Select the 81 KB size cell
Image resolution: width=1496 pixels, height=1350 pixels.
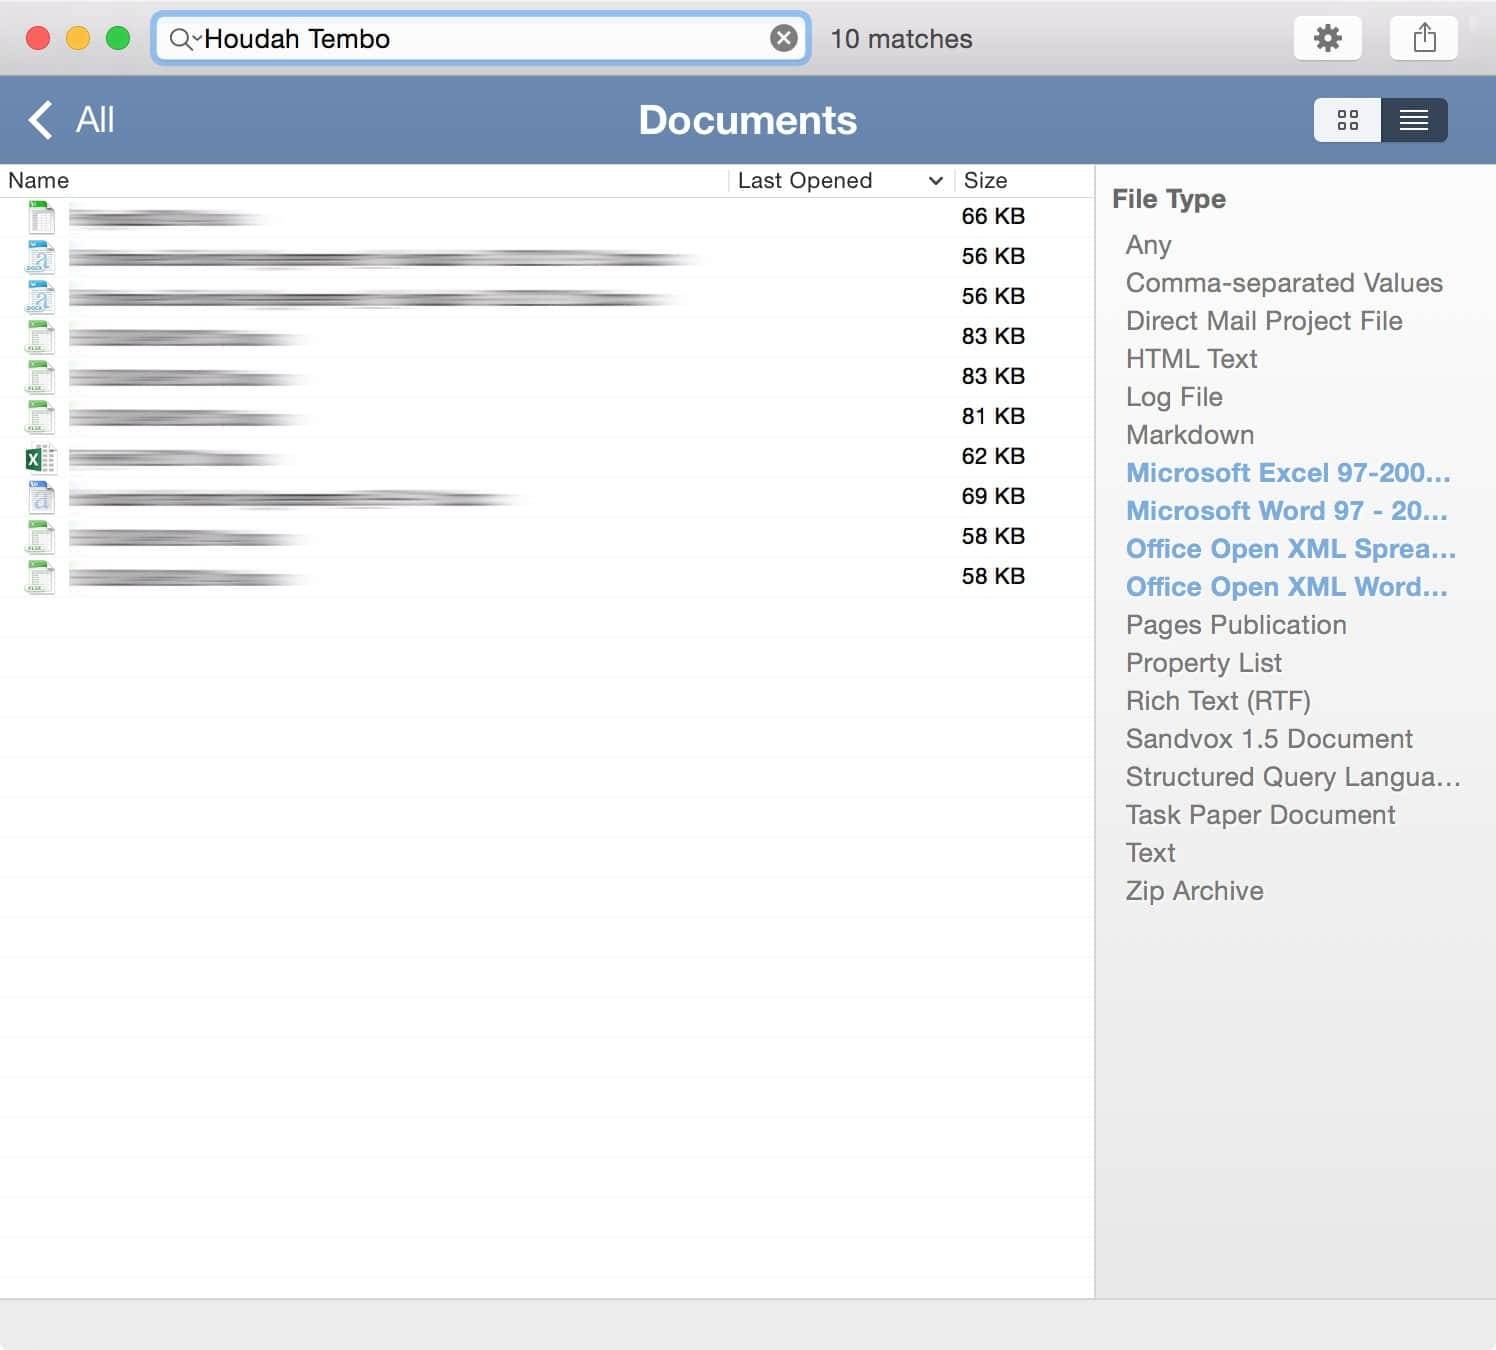(x=993, y=417)
